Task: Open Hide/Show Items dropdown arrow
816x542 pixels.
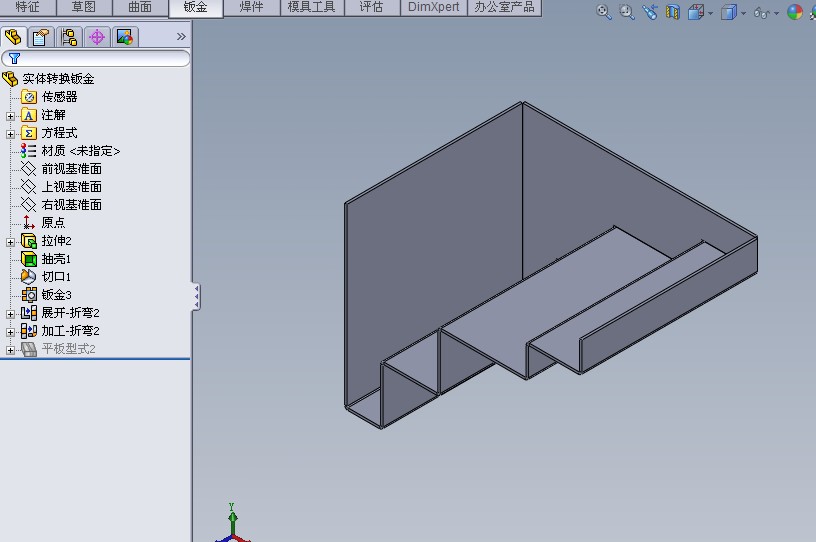Action: click(x=776, y=14)
